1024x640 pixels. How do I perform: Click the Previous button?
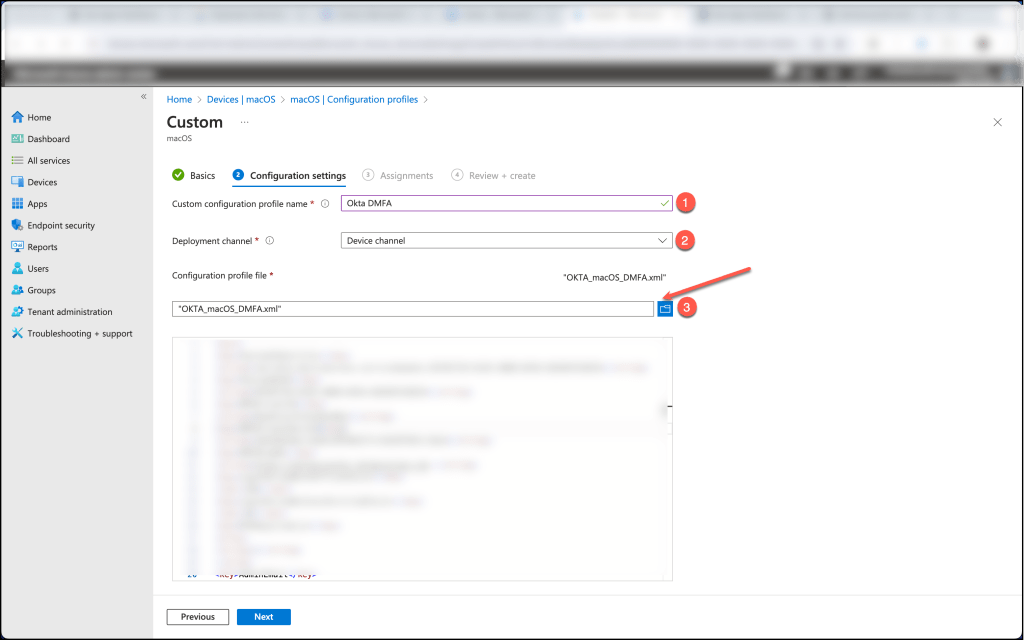197,617
